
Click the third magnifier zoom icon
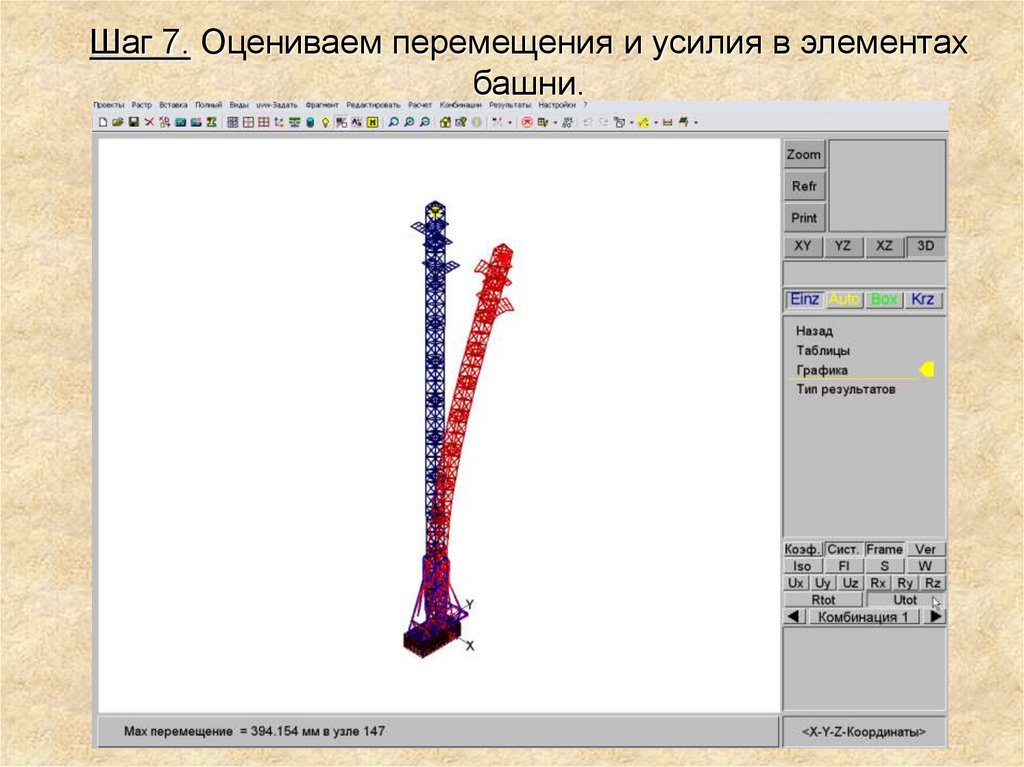424,122
